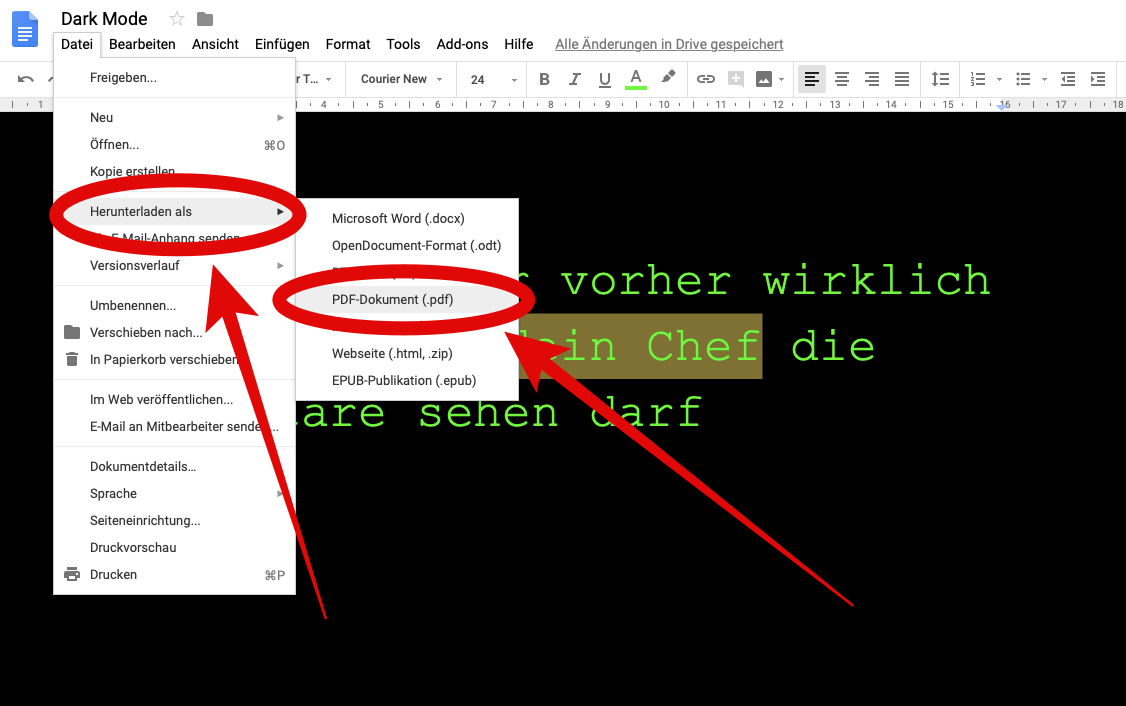Expand the insert image dropdown arrow

pyautogui.click(x=781, y=80)
